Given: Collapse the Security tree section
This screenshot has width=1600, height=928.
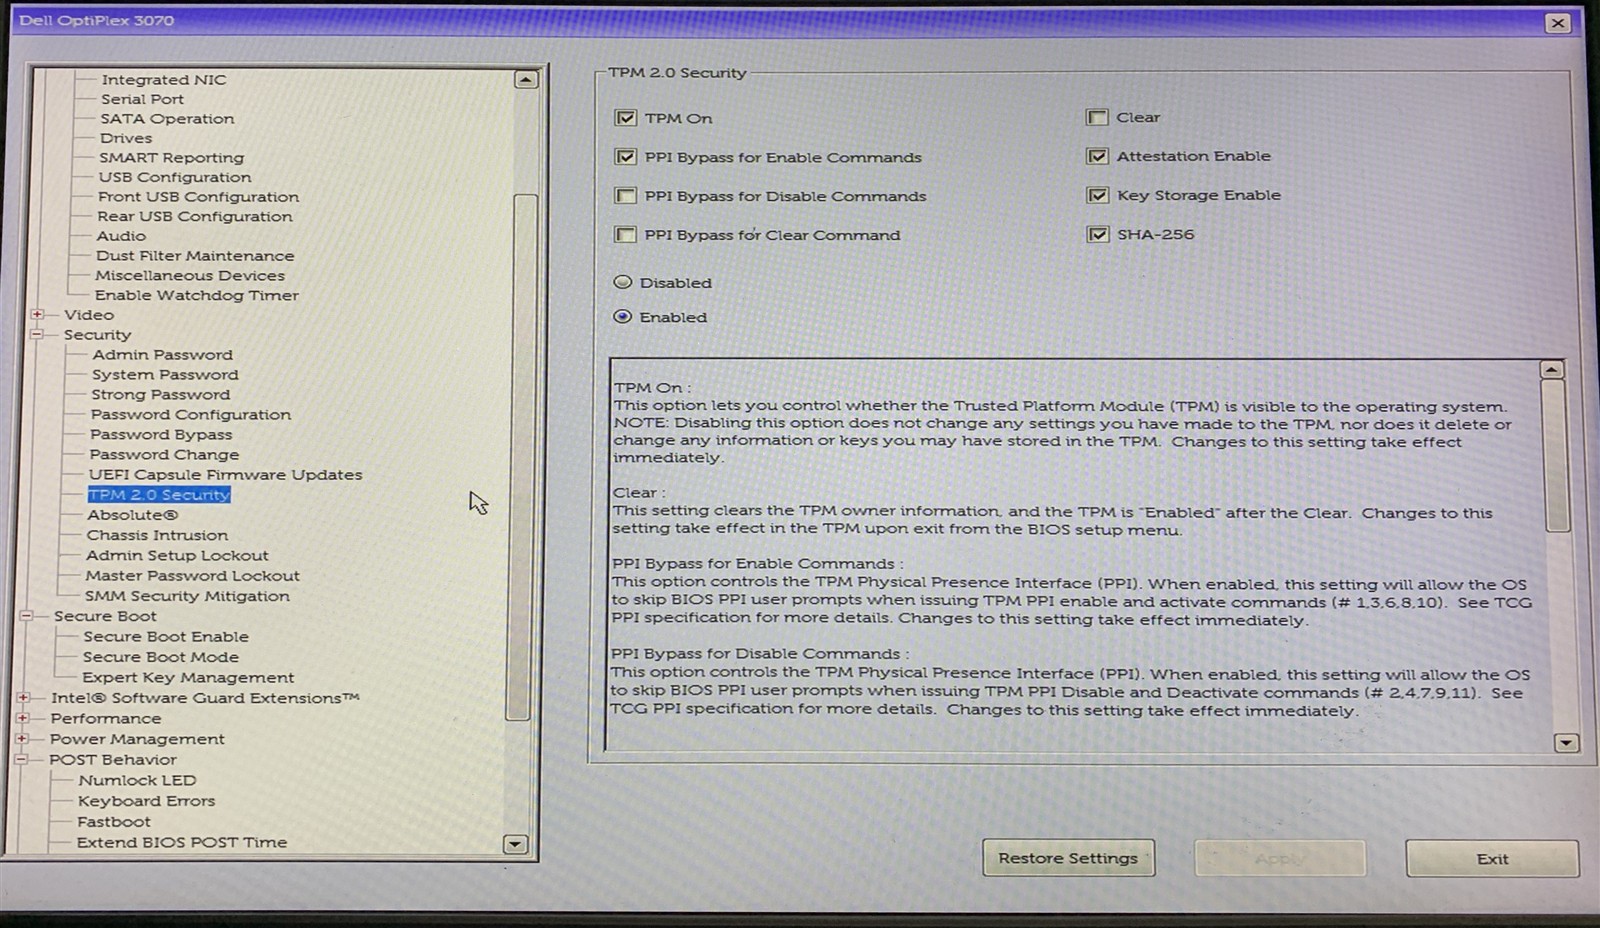Looking at the screenshot, I should point(37,334).
